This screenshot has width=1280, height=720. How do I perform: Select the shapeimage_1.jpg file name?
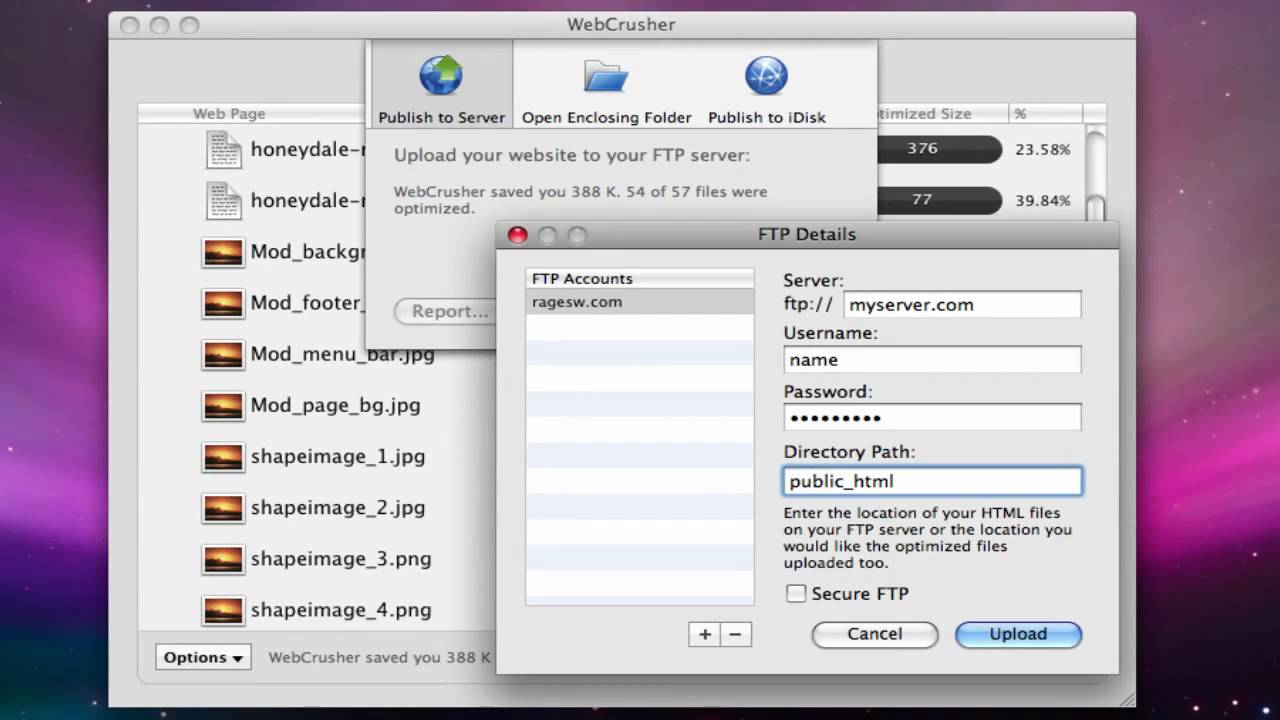tap(338, 457)
